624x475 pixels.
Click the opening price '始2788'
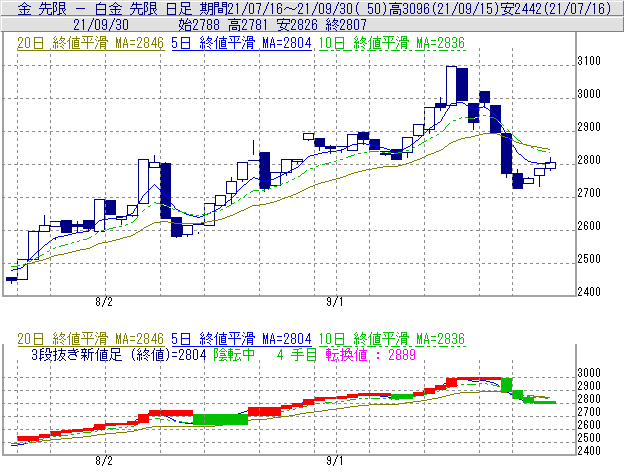click(199, 25)
